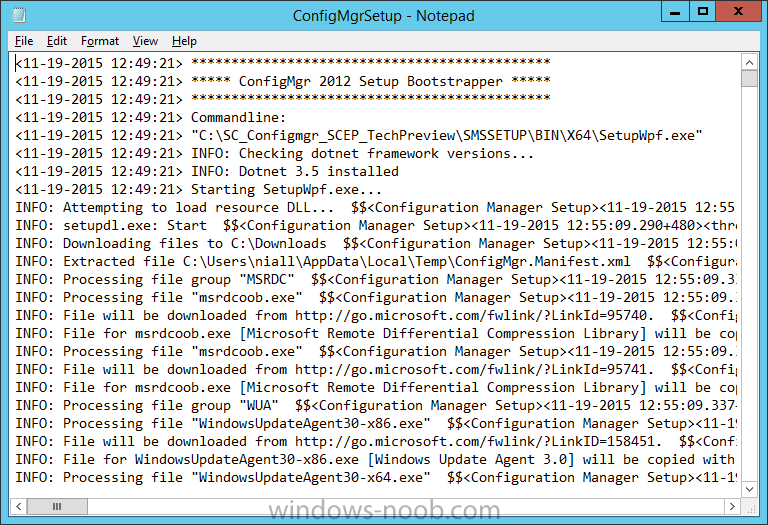Image resolution: width=768 pixels, height=525 pixels.
Task: Open the View menu
Action: 145,41
